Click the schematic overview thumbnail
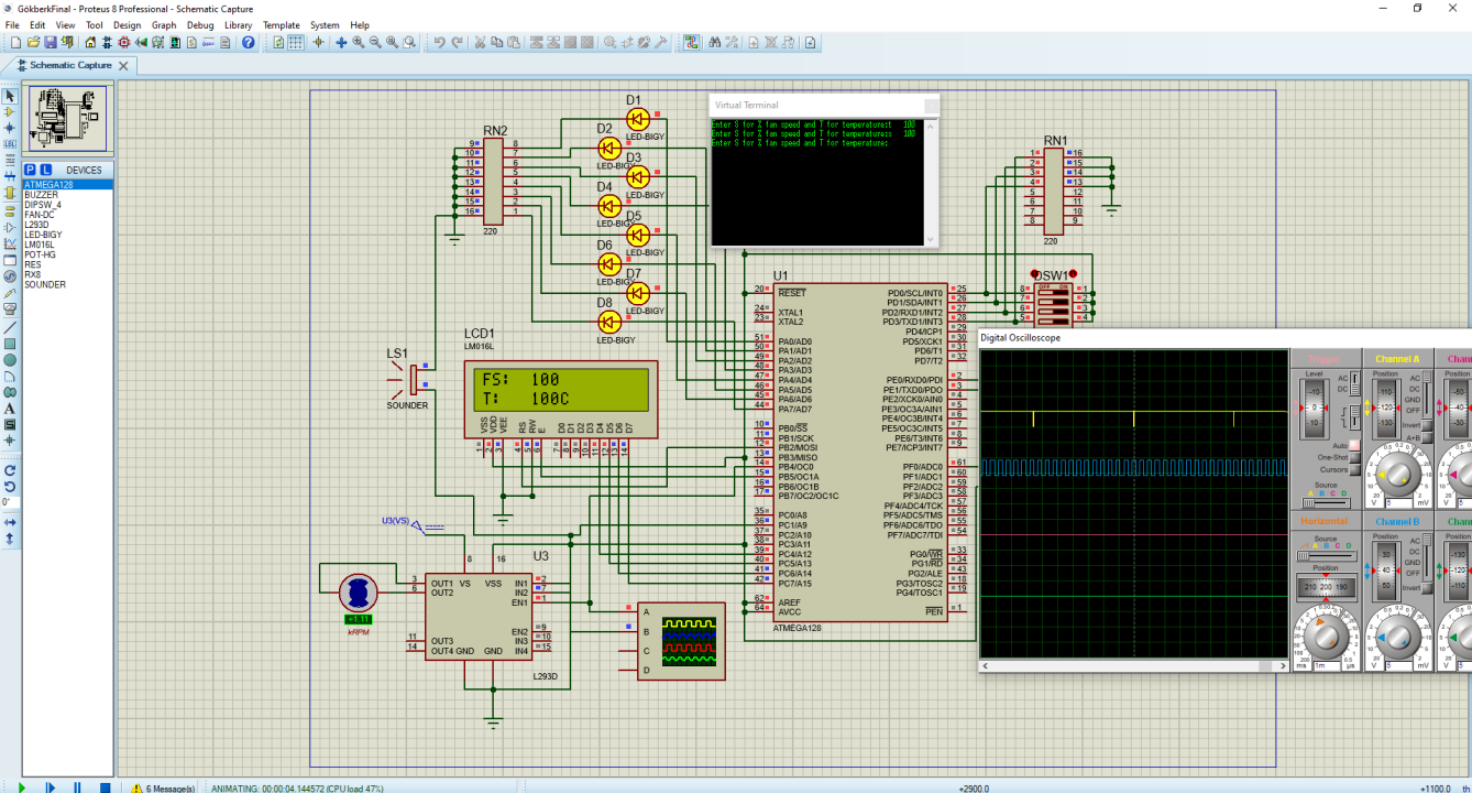The height and width of the screenshot is (794, 1473). click(68, 118)
